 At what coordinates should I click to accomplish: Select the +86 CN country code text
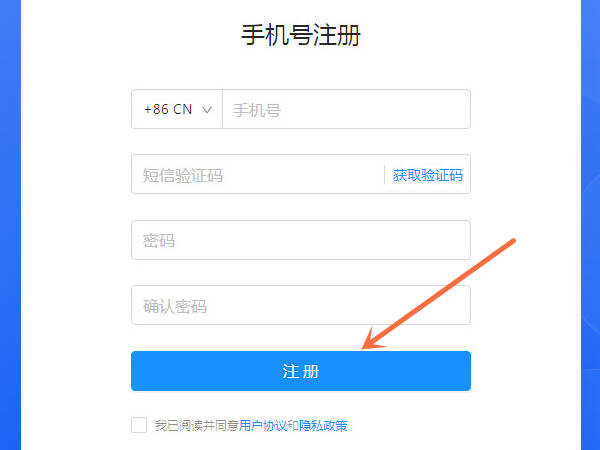pos(168,109)
